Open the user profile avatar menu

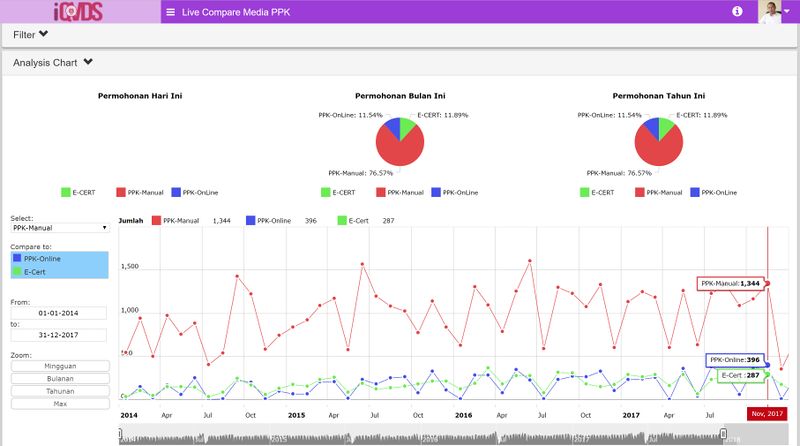(770, 11)
